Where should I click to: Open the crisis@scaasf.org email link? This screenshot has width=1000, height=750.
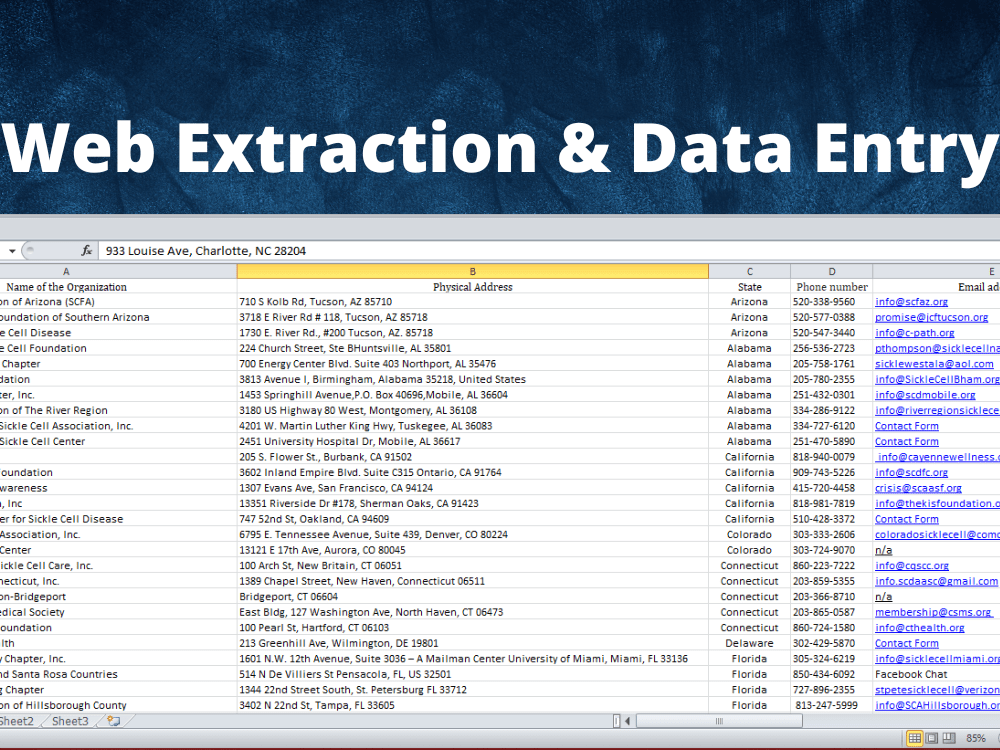click(x=918, y=488)
